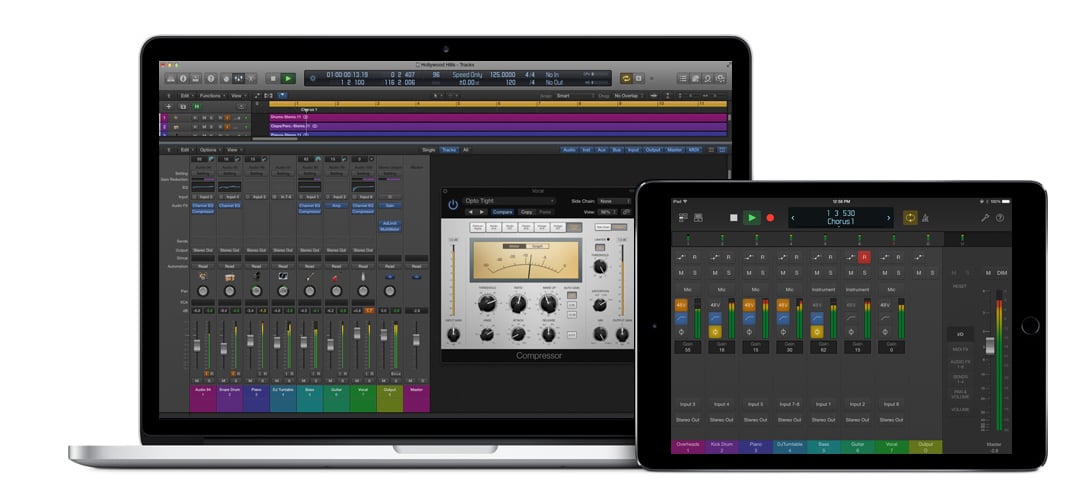
Task: Click the Compare button in Compressor window
Action: click(x=502, y=212)
